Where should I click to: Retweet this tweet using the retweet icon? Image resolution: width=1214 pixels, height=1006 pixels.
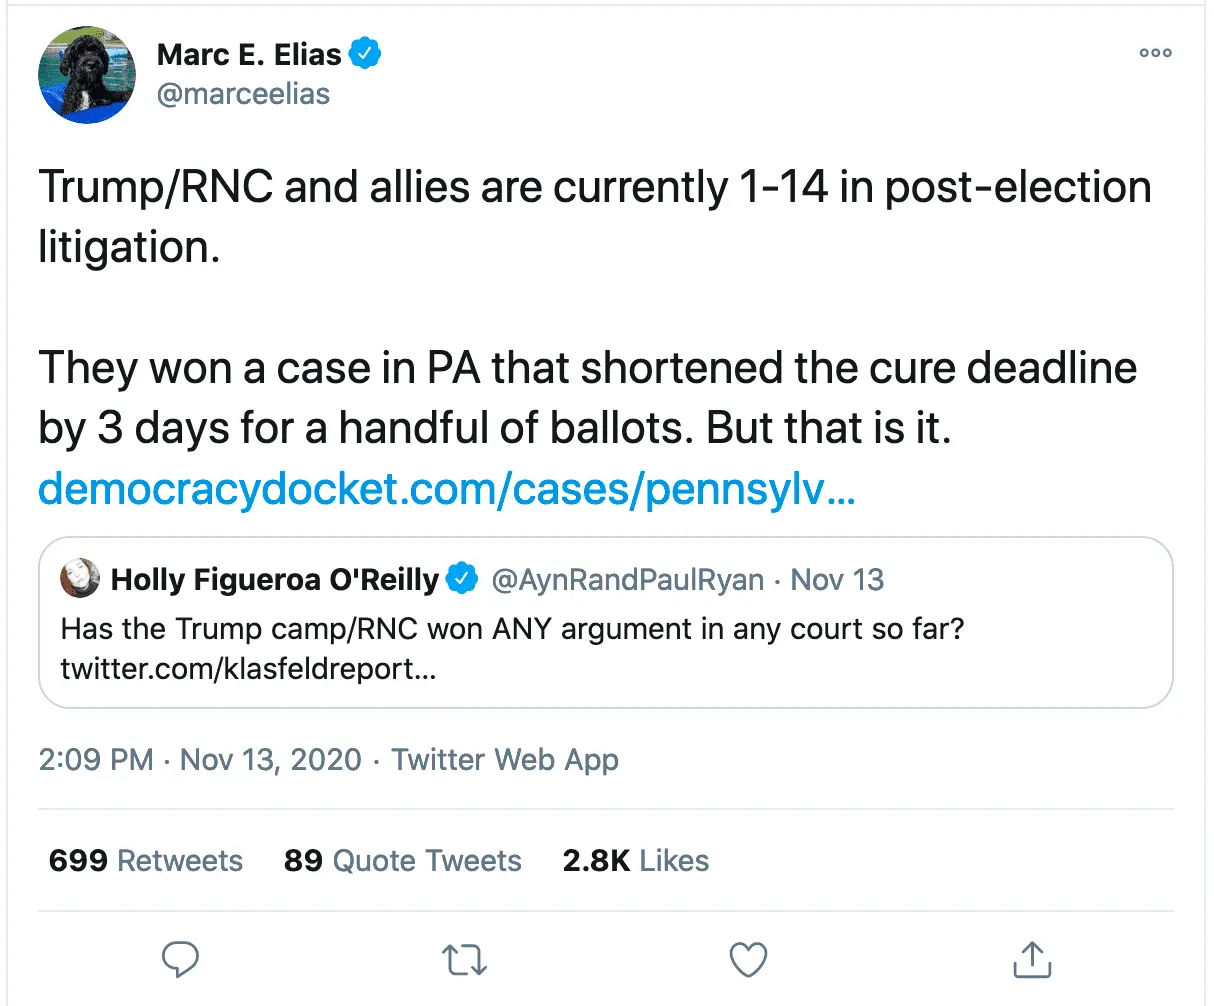[x=464, y=959]
